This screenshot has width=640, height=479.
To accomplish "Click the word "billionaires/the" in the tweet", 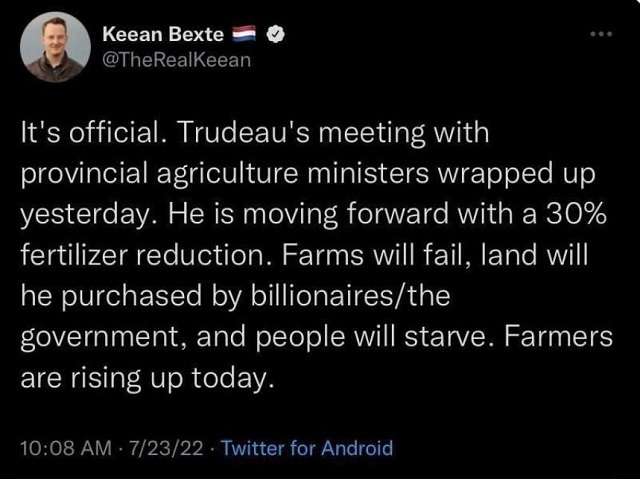I will 351,296.
